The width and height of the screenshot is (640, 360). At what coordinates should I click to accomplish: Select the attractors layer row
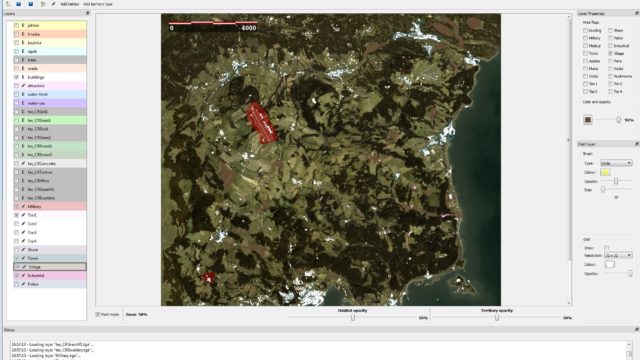point(50,86)
